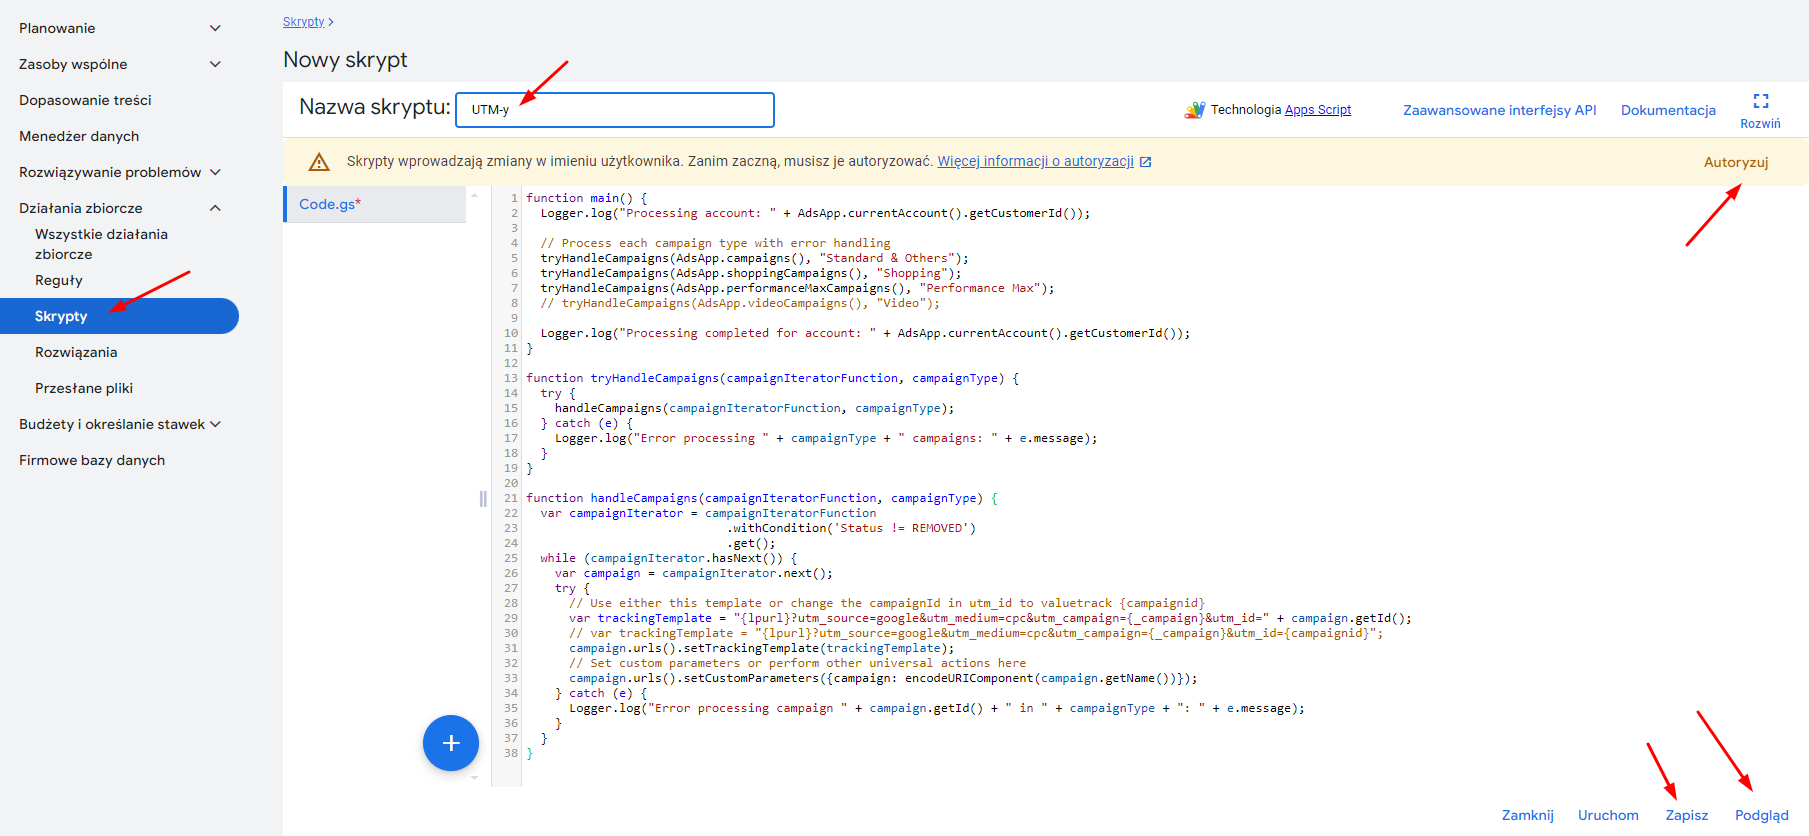This screenshot has height=836, width=1809.
Task: Open Dopasowanie treści in sidebar
Action: coord(85,100)
